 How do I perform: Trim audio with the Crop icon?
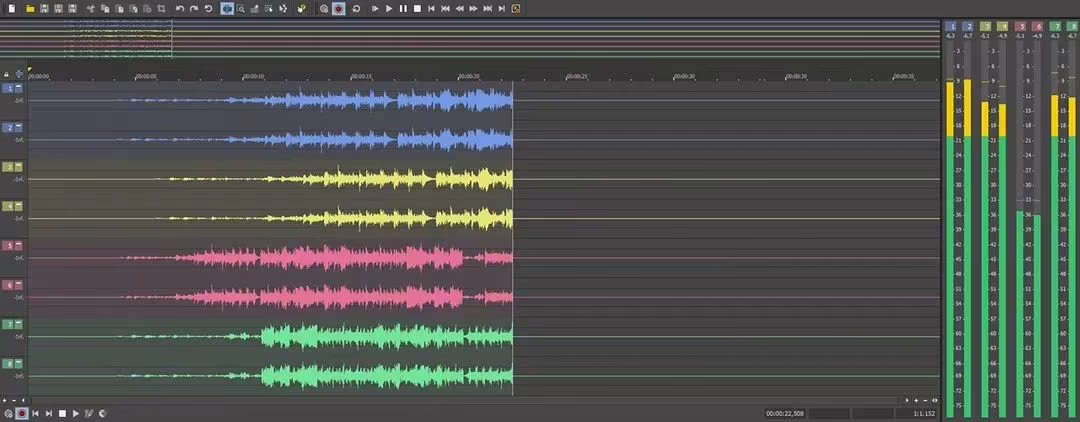(161, 8)
